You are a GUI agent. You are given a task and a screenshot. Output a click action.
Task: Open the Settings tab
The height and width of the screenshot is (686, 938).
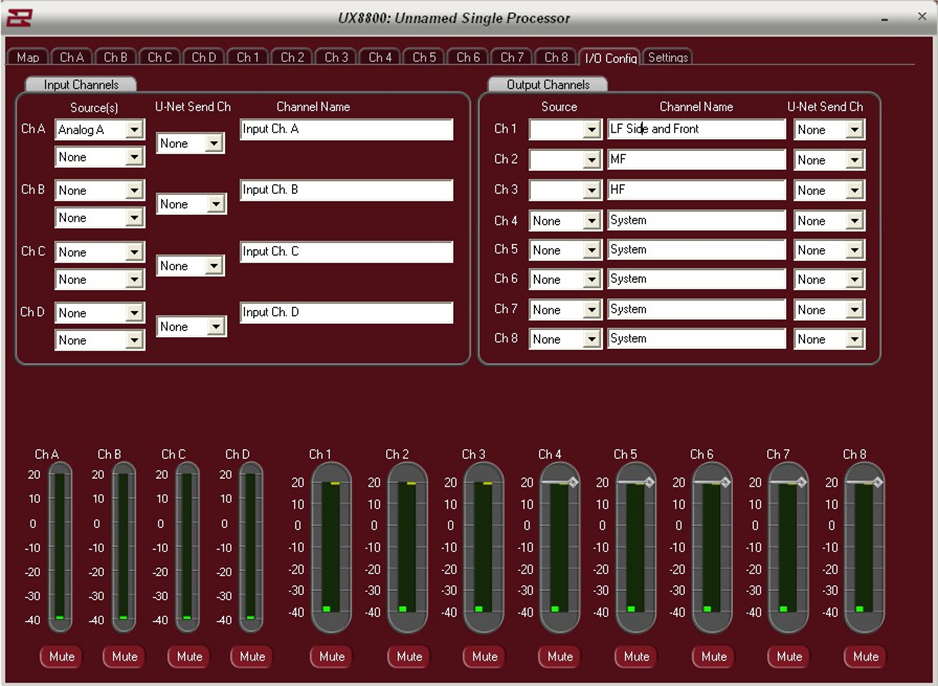click(667, 58)
